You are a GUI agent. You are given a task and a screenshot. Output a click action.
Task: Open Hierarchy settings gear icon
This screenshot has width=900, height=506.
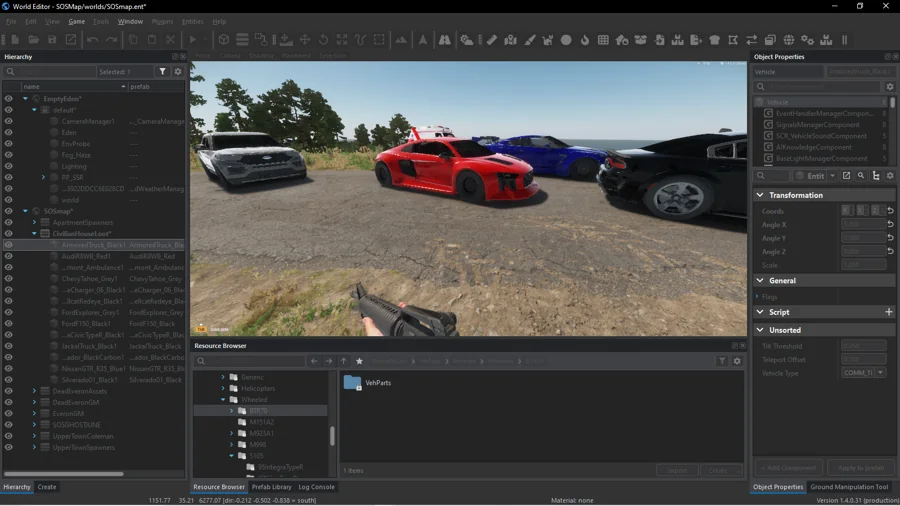point(178,72)
